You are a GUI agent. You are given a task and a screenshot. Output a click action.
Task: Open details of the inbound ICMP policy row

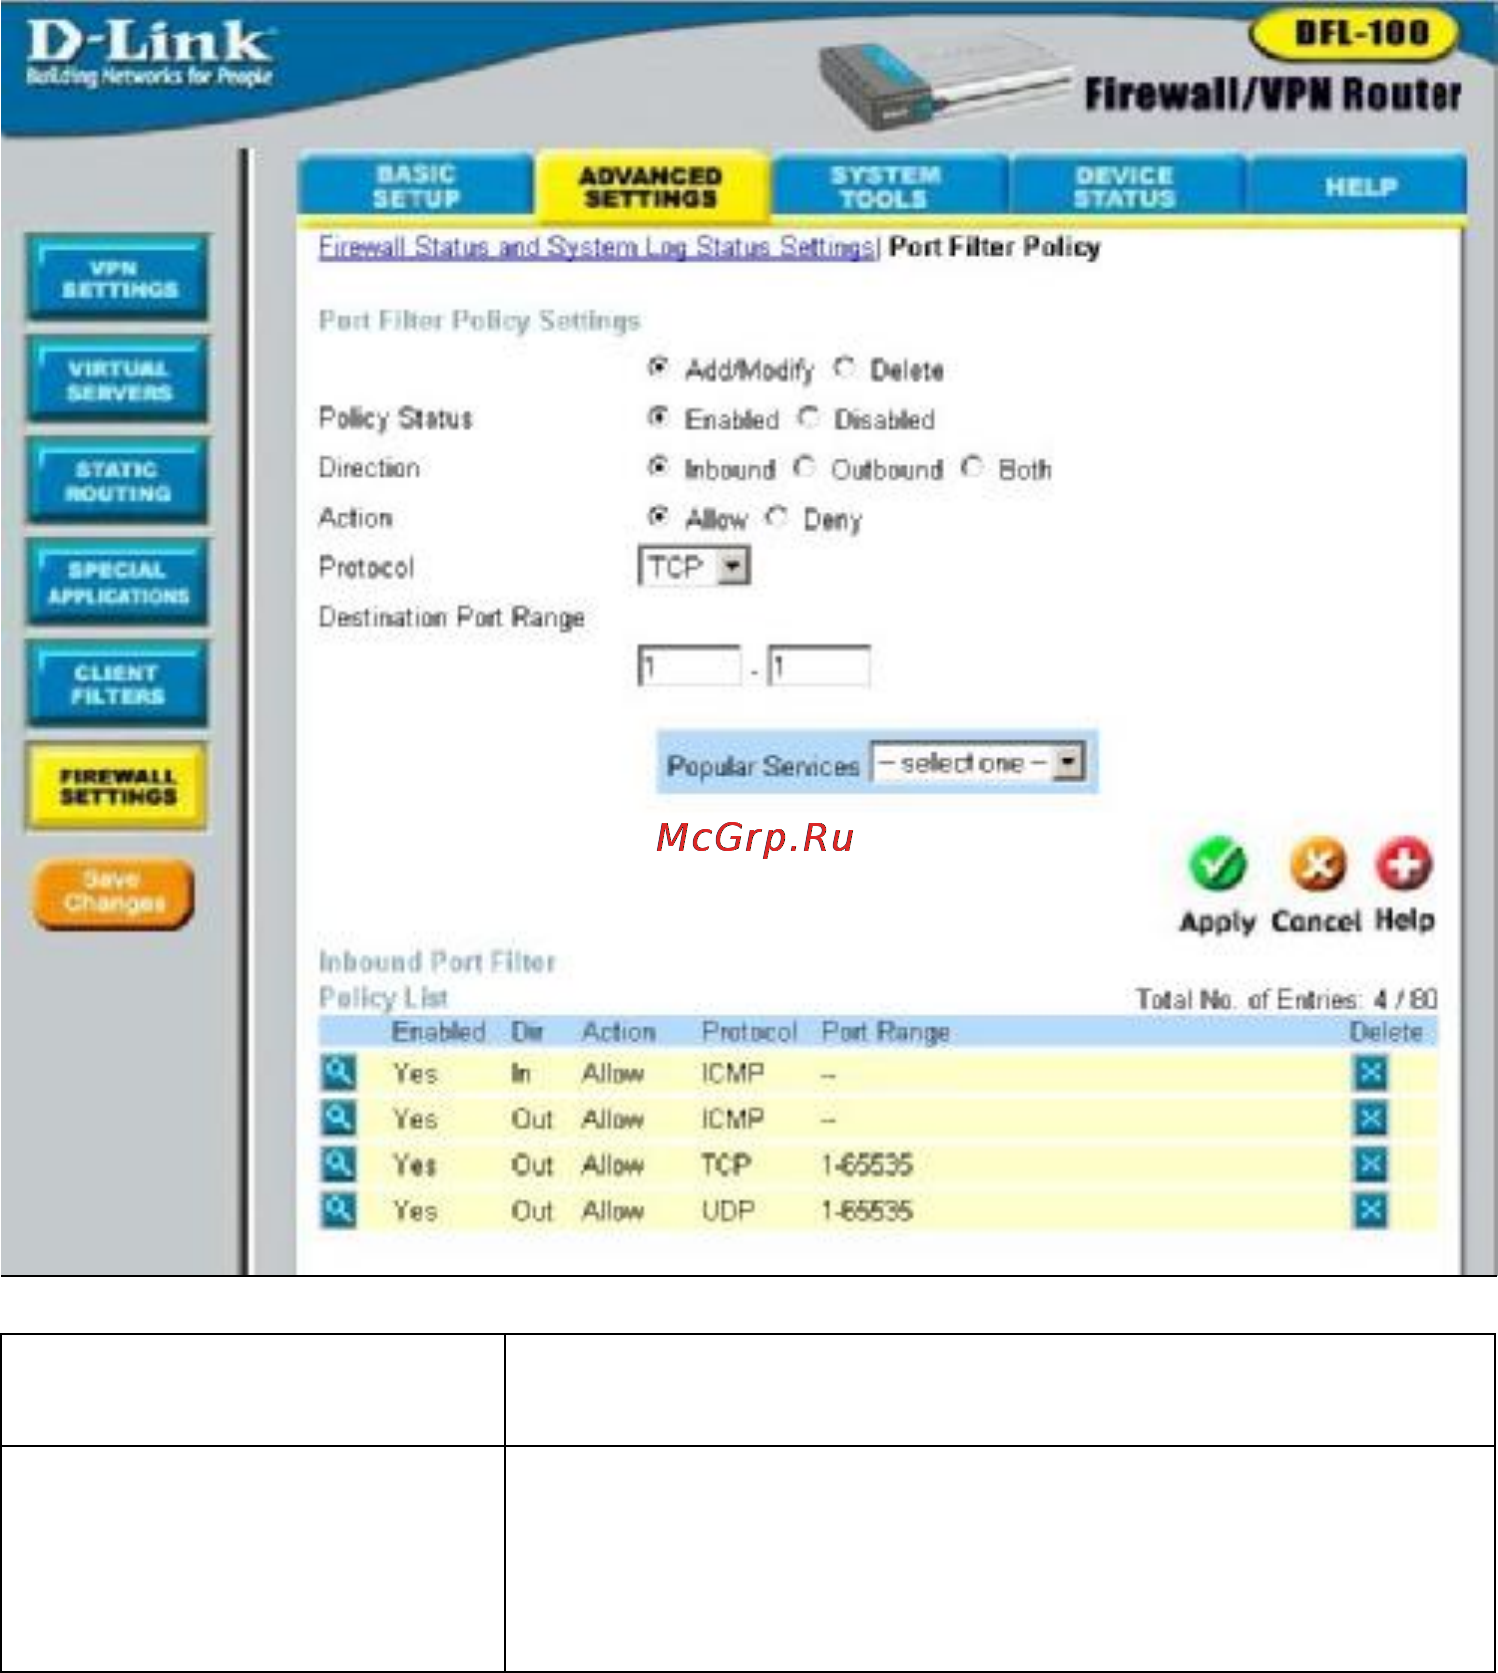pos(339,1072)
